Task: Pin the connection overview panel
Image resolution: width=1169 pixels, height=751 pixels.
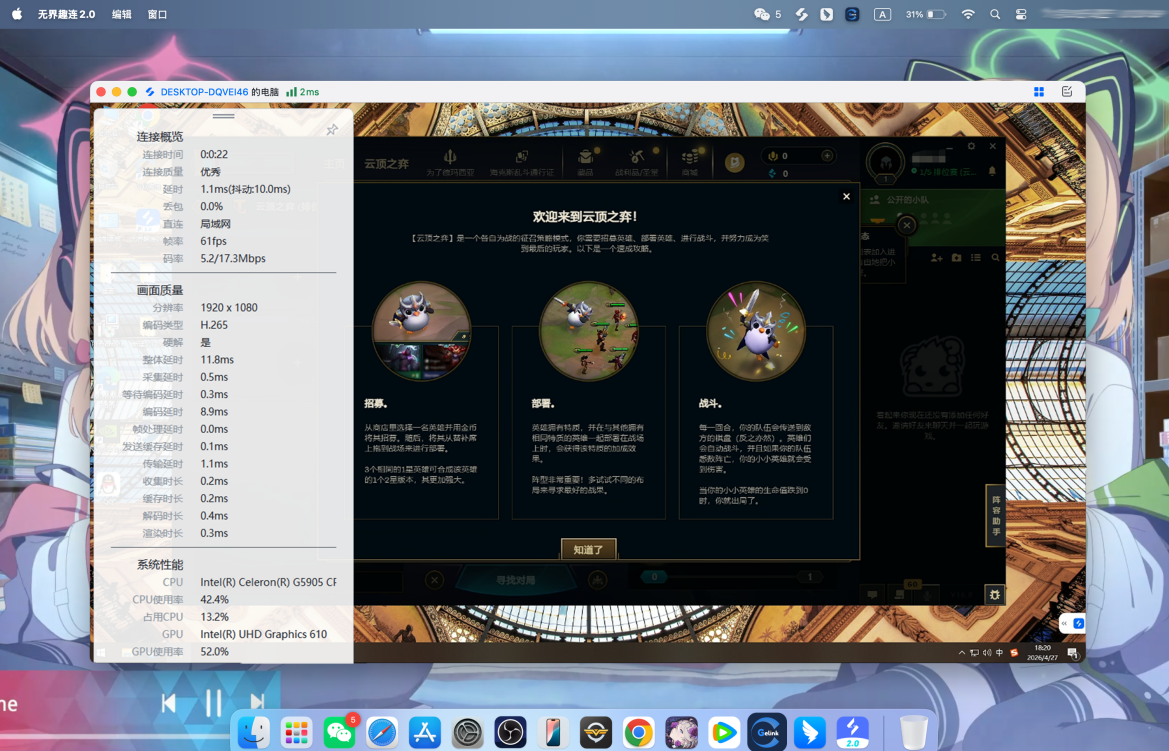Action: pos(332,131)
